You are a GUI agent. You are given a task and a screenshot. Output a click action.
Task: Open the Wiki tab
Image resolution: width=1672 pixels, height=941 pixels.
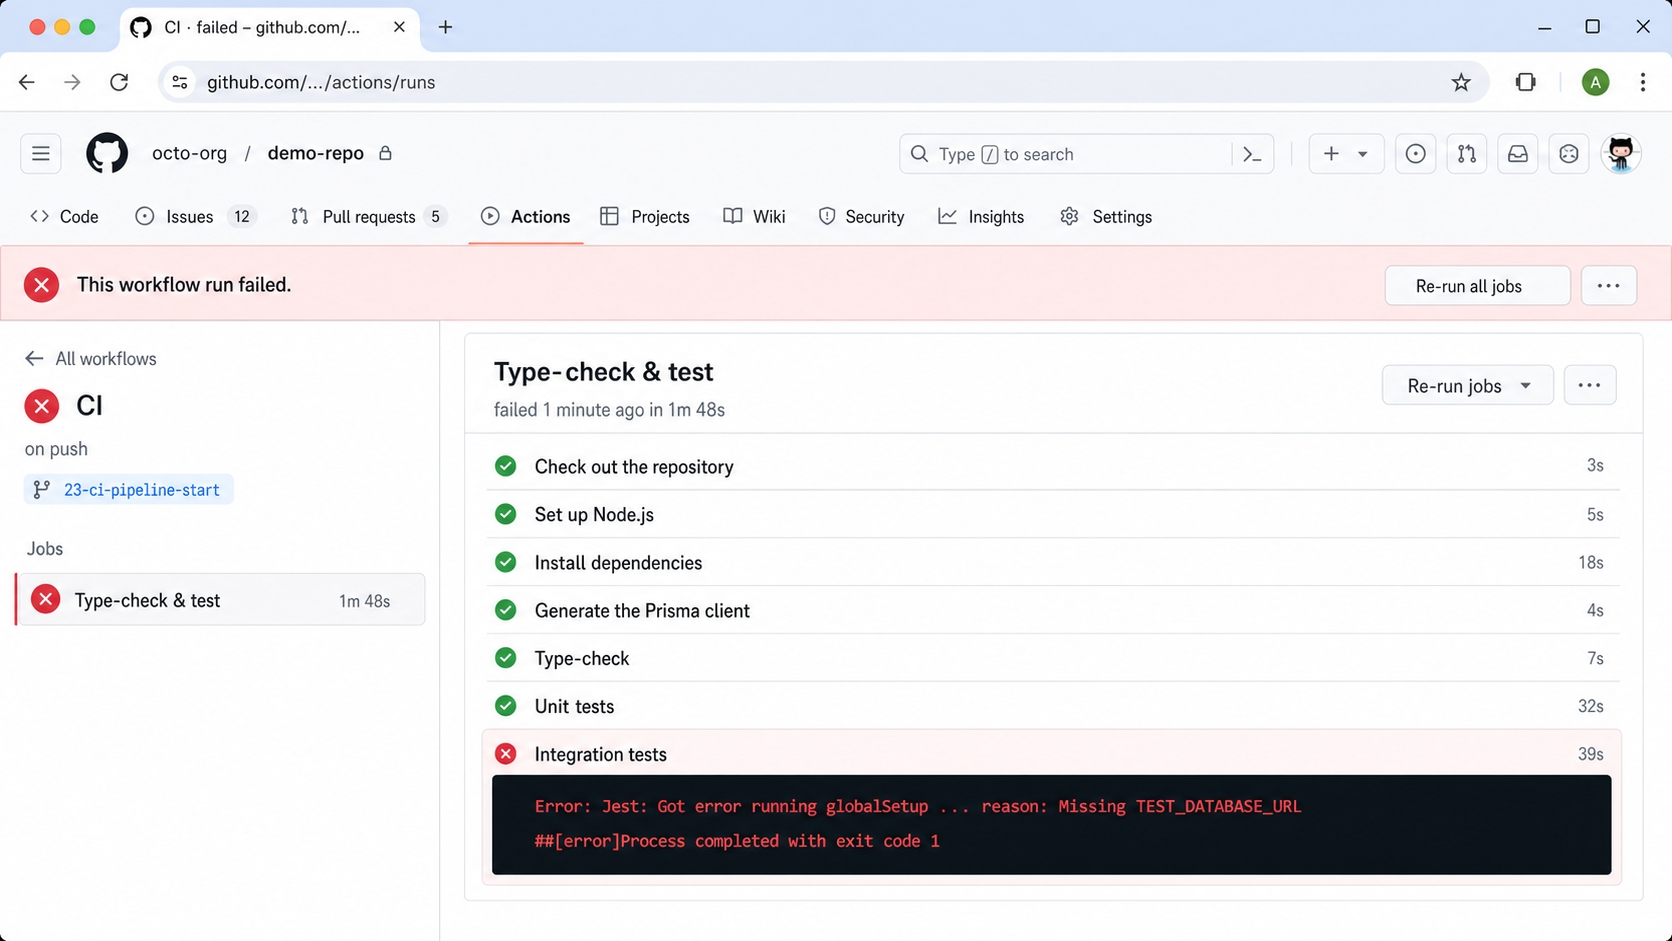[755, 217]
